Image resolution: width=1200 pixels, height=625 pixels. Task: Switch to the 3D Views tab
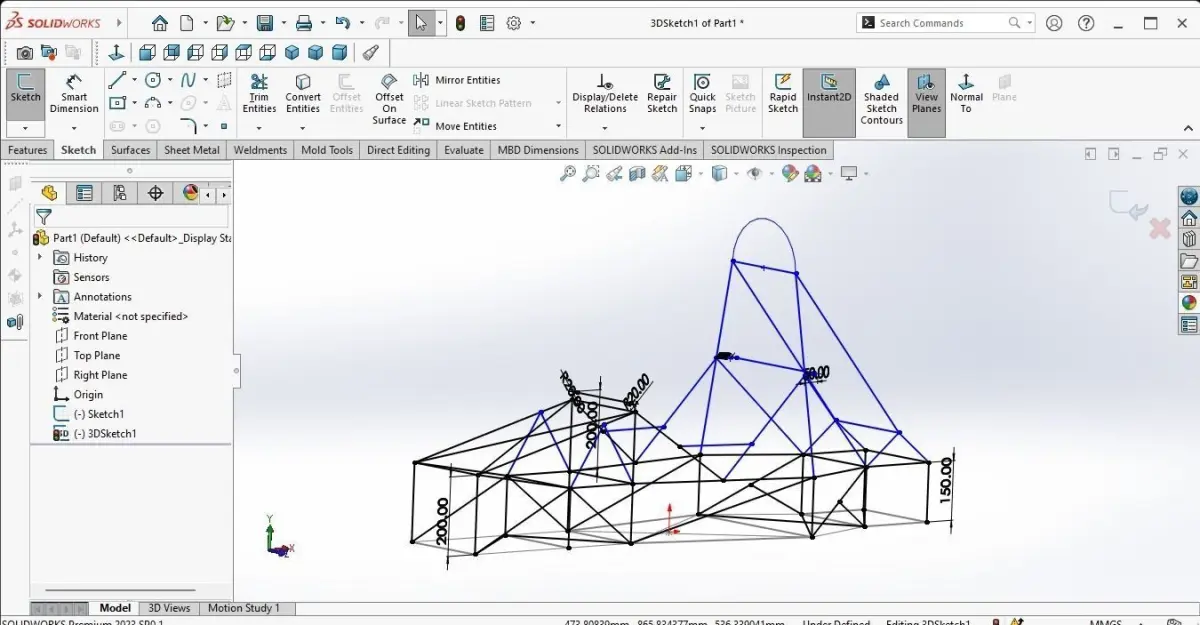click(x=169, y=608)
